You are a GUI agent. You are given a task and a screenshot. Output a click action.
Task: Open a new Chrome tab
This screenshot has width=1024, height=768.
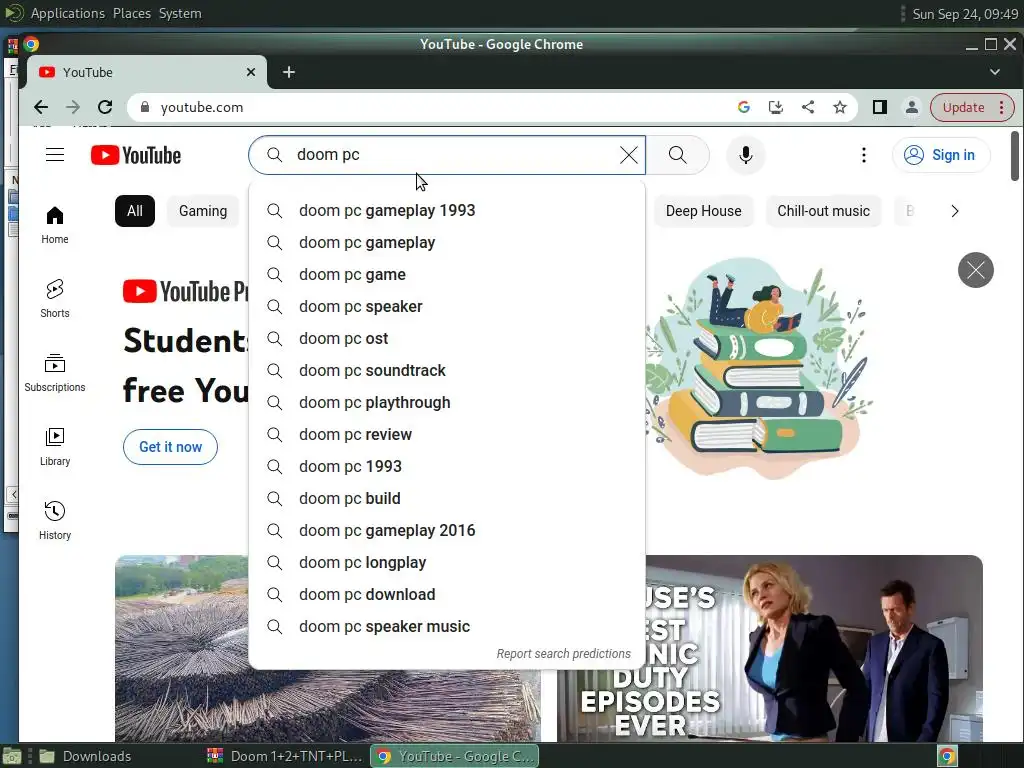(289, 72)
